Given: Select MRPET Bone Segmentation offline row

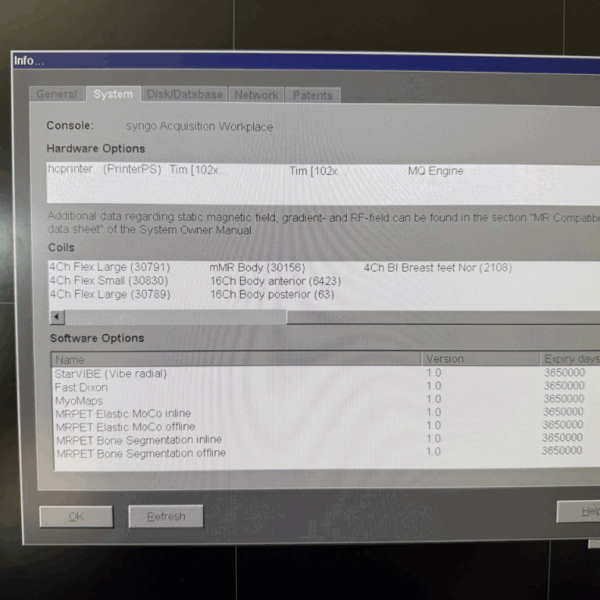Looking at the screenshot, I should 326,453.
